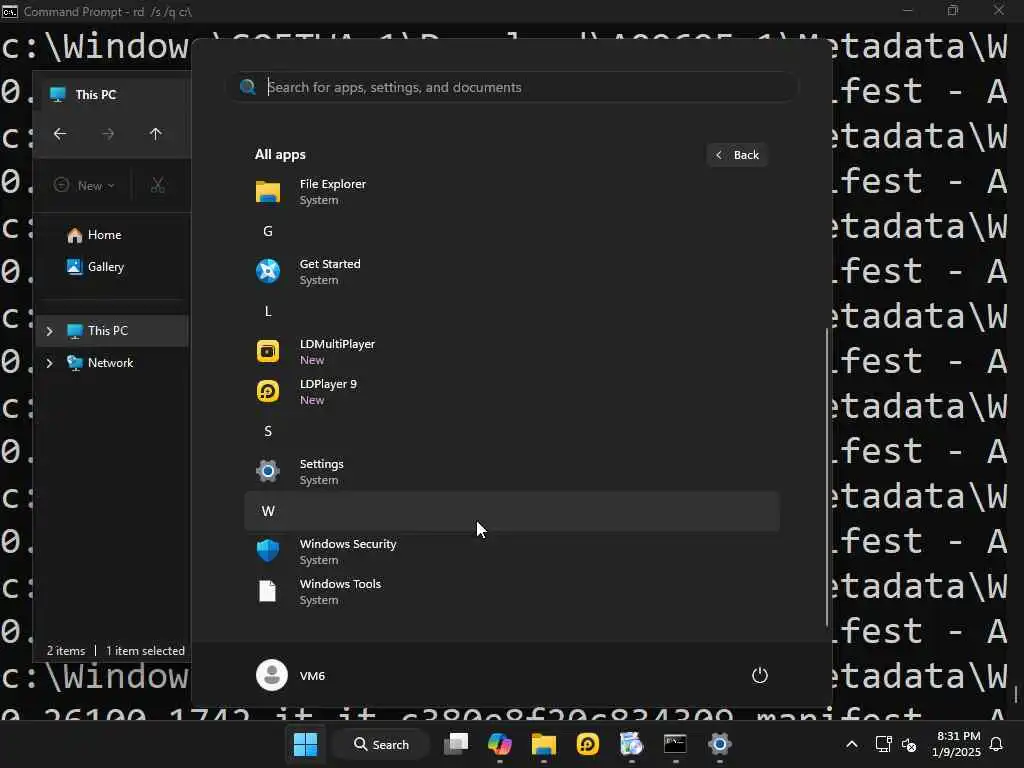The image size is (1024, 768).
Task: Open Task View from the taskbar
Action: pyautogui.click(x=456, y=744)
